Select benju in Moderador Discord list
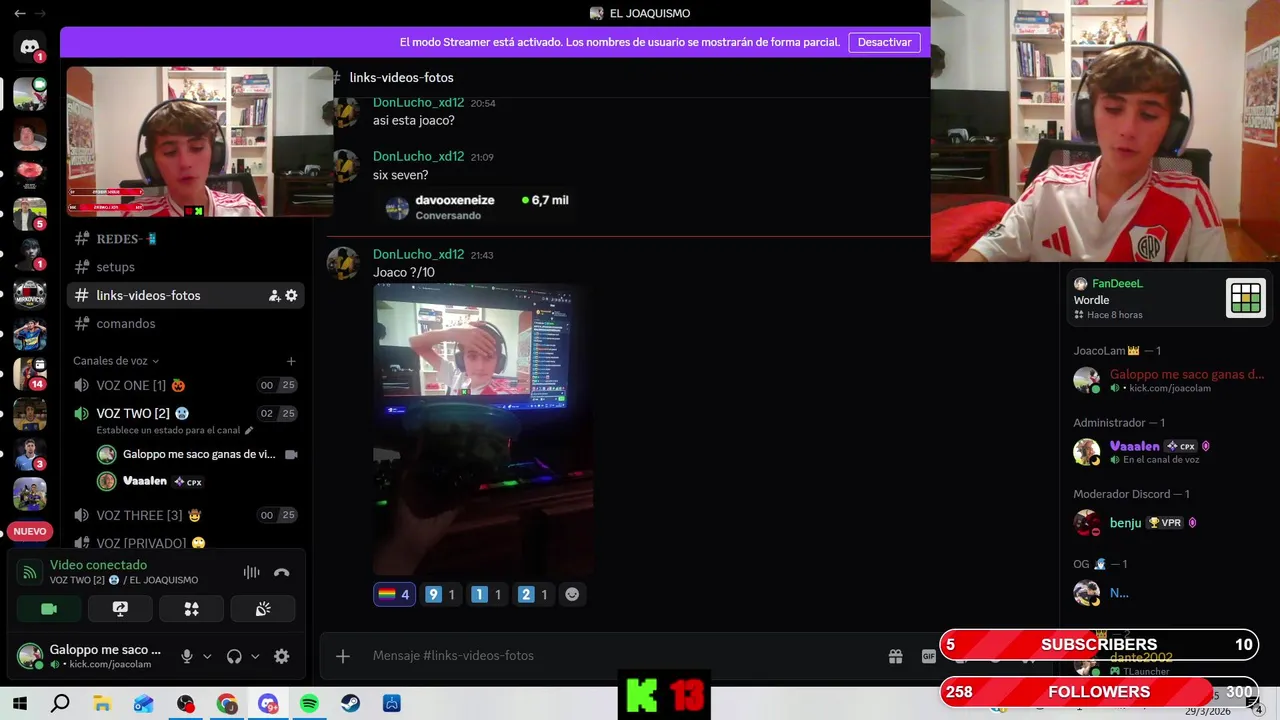The height and width of the screenshot is (720, 1280). click(1168, 523)
